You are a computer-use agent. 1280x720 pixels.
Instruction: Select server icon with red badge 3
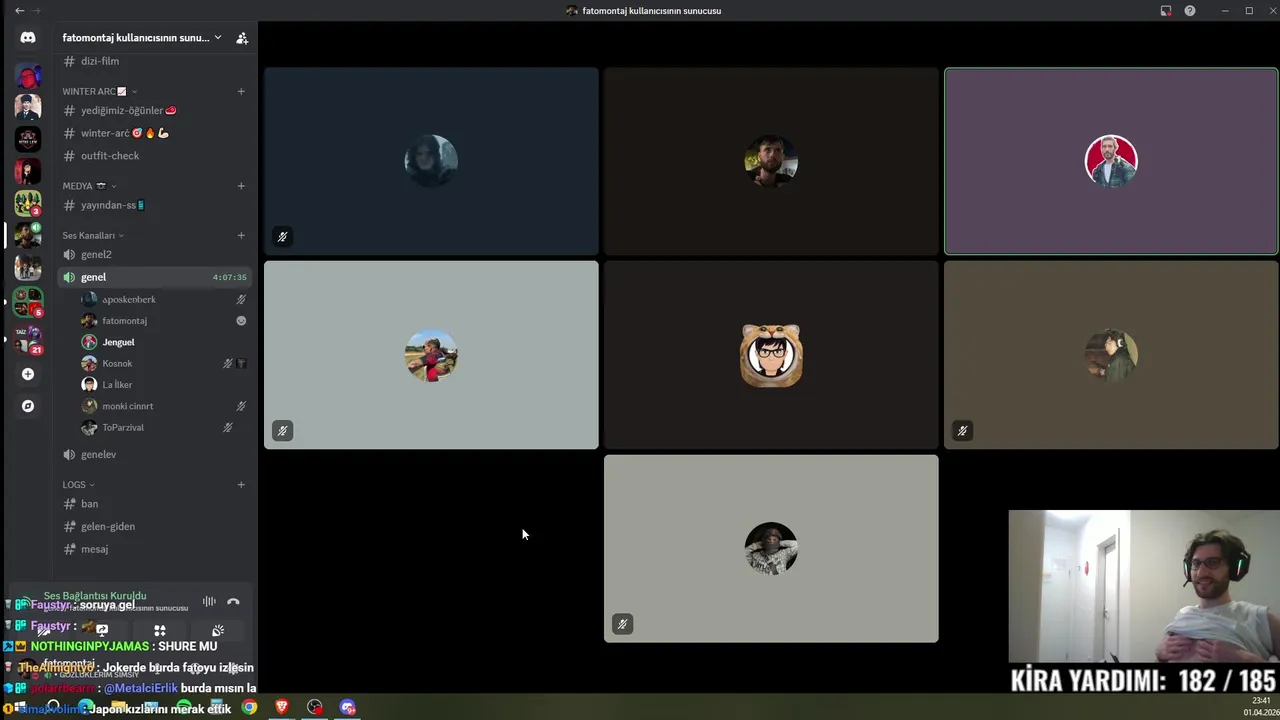[28, 203]
